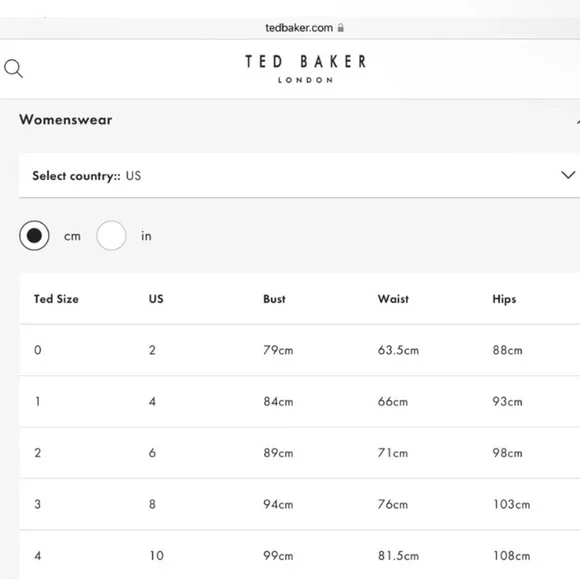580x580 pixels.
Task: Click the chevron on the country selector
Action: [568, 175]
